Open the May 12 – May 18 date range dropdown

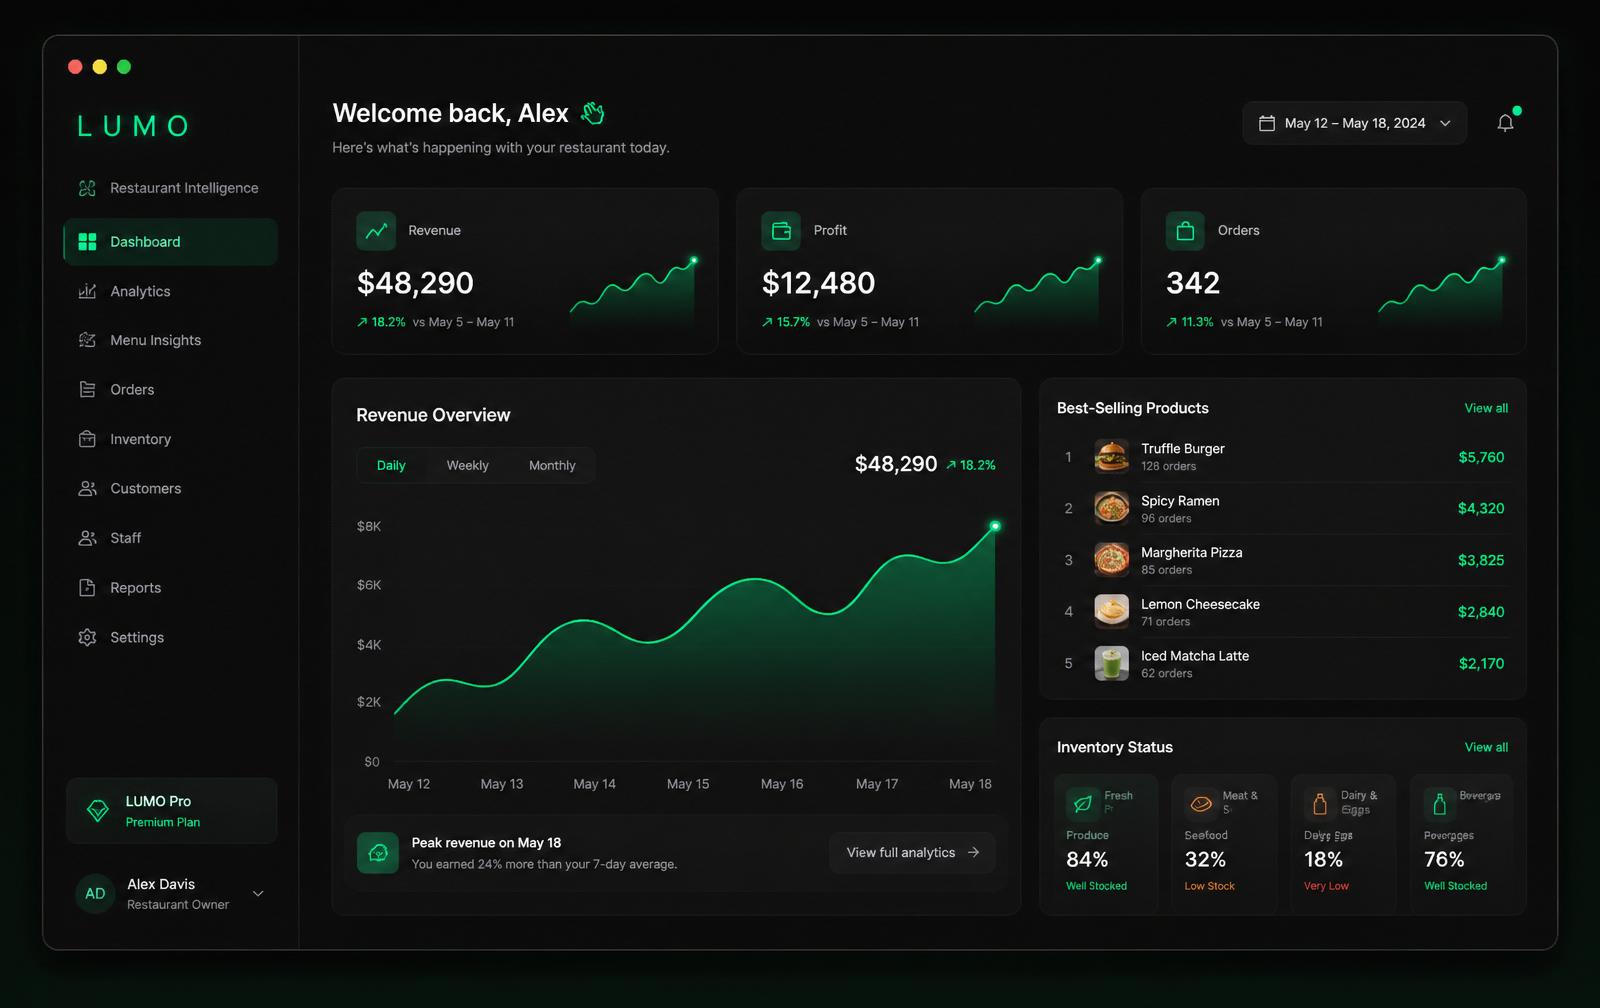coord(1354,123)
